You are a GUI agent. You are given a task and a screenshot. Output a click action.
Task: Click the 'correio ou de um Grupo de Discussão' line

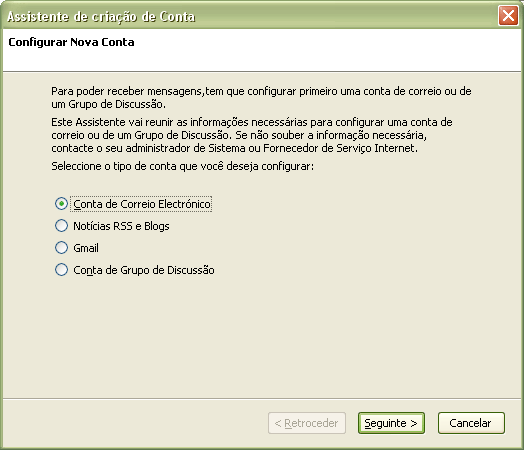pyautogui.click(x=239, y=135)
